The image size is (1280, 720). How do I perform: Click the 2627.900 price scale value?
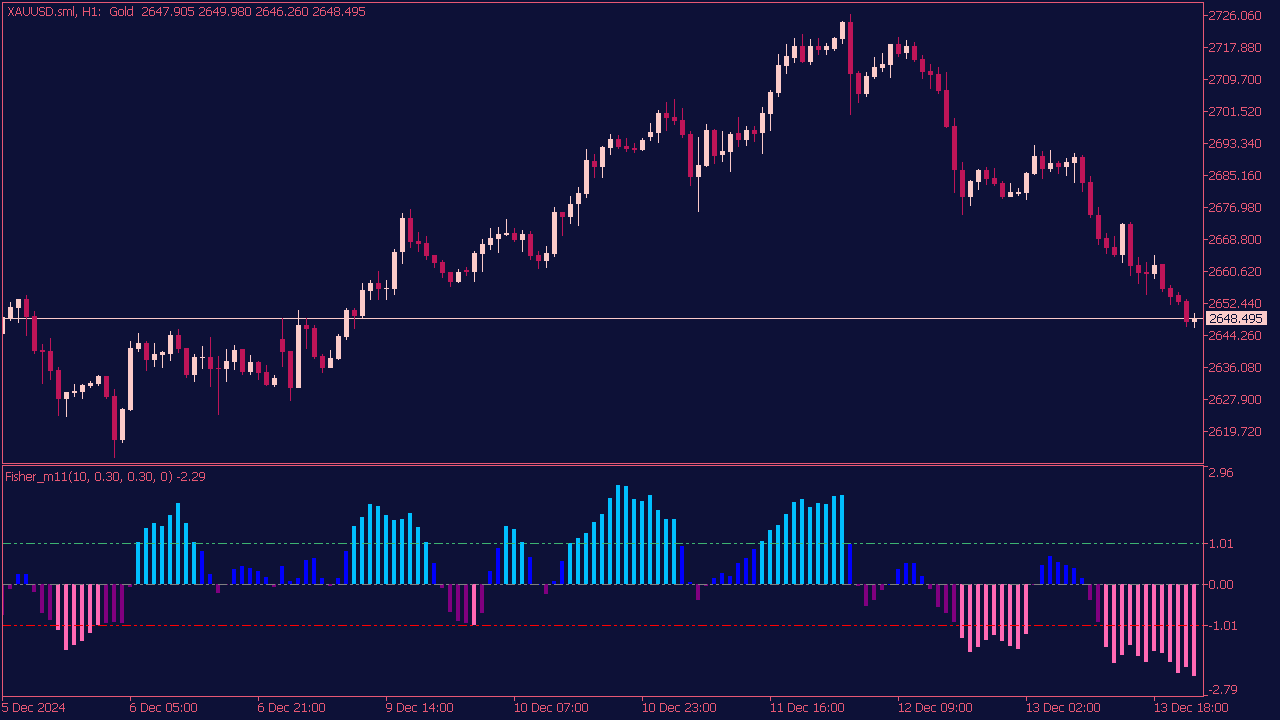point(1237,400)
